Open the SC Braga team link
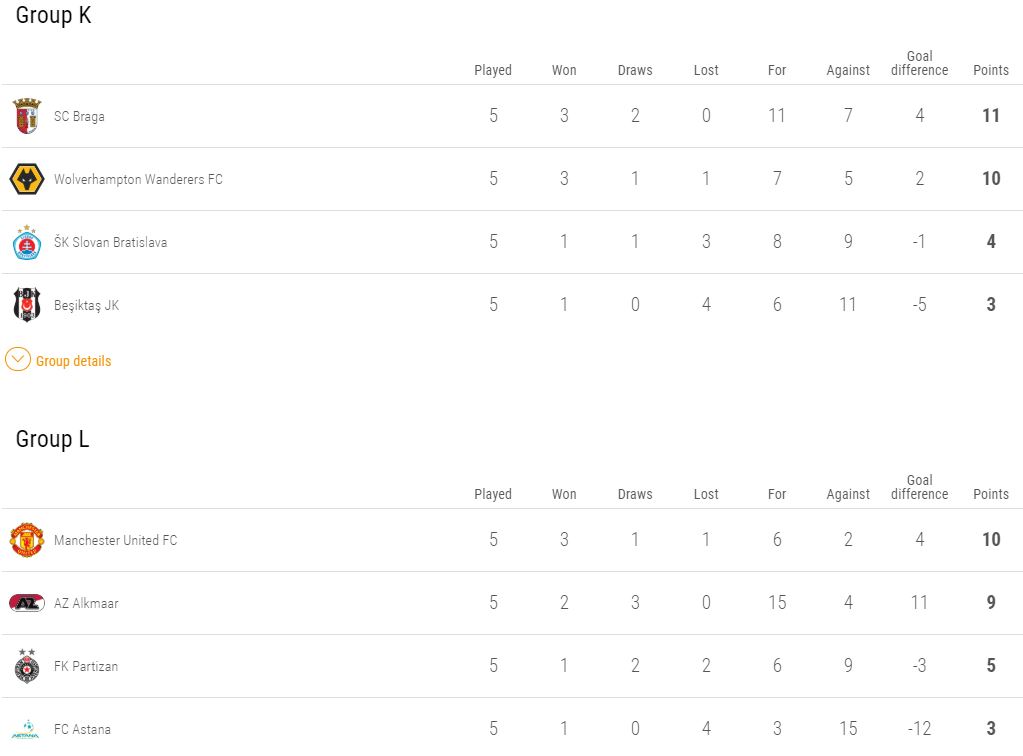Screen dimensions: 1023x756 (x=79, y=116)
